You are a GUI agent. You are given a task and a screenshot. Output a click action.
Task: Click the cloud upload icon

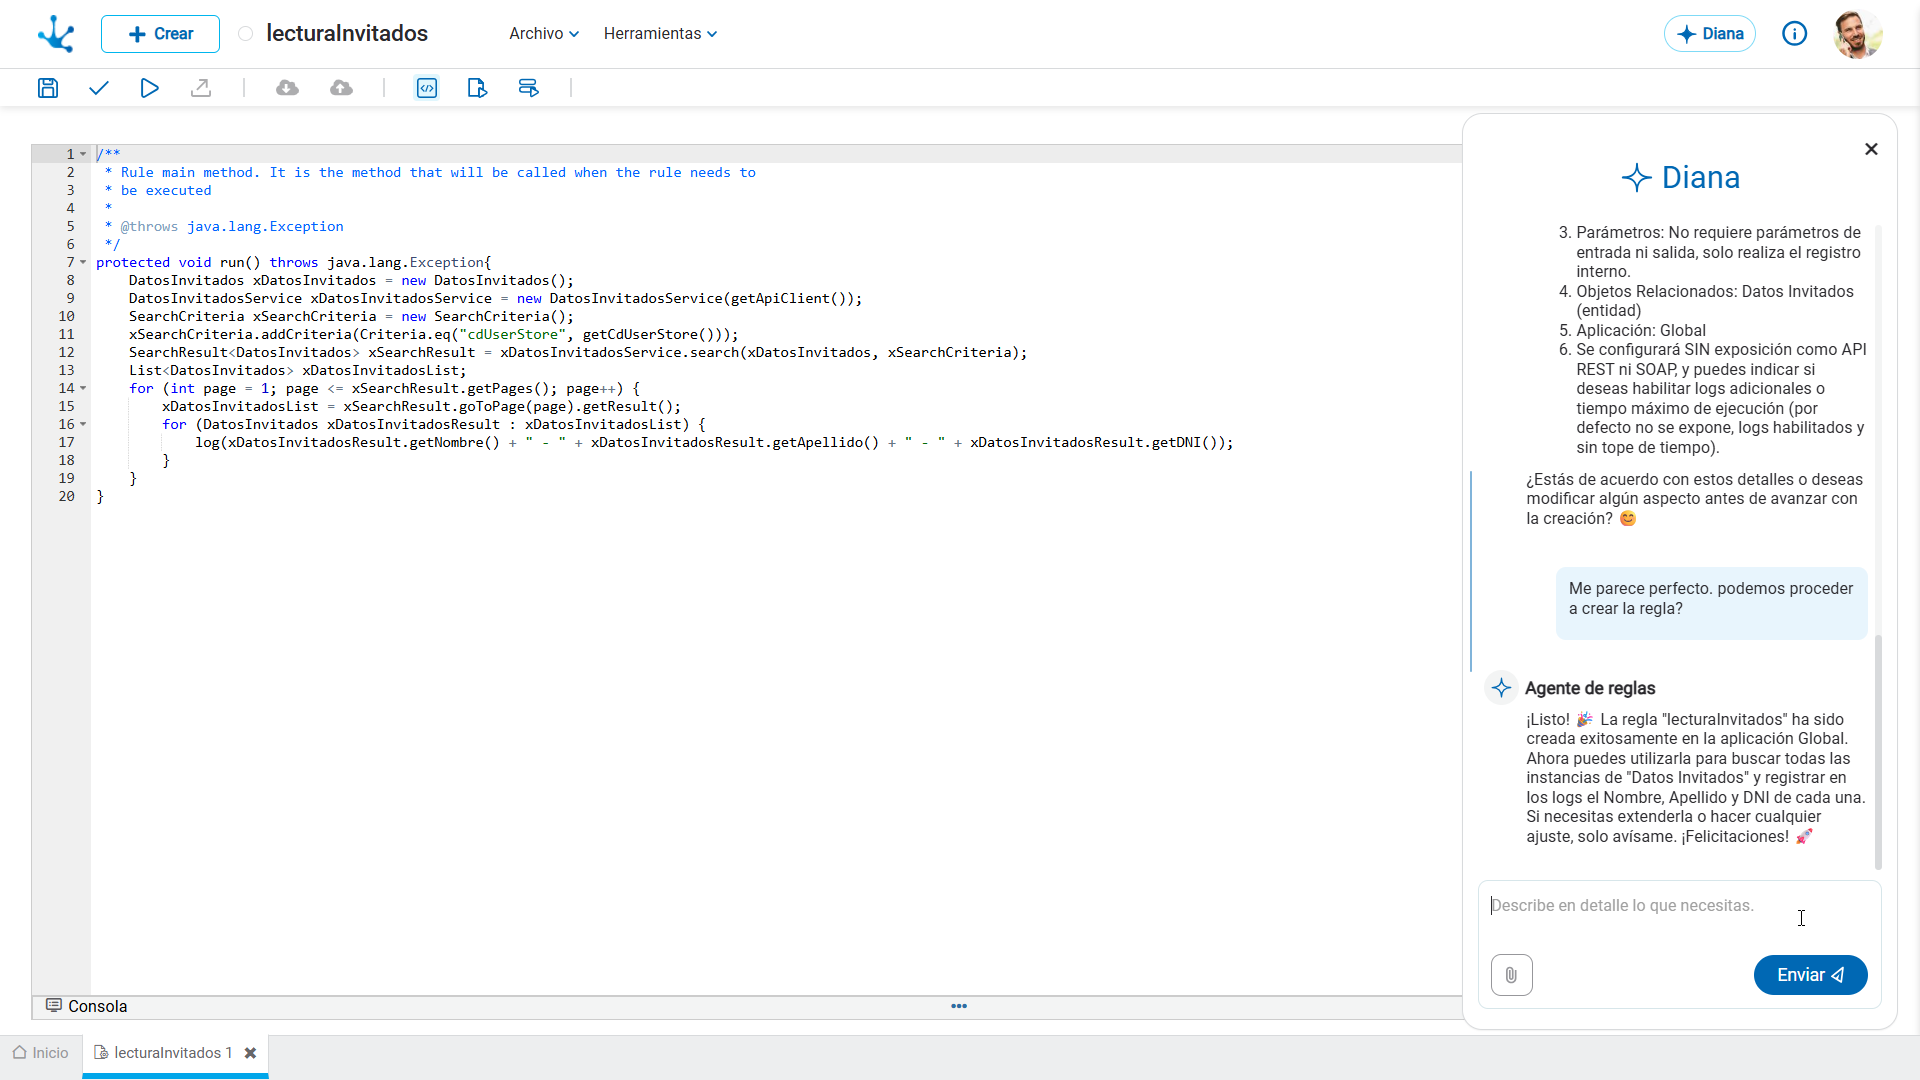[341, 88]
